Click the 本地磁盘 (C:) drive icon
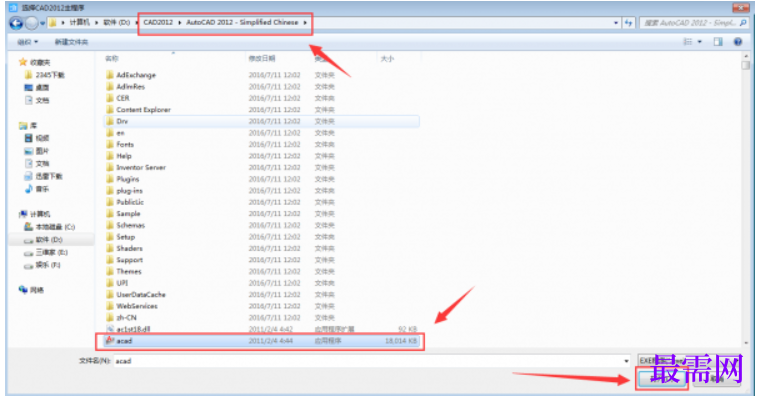762x400 pixels. (28, 227)
